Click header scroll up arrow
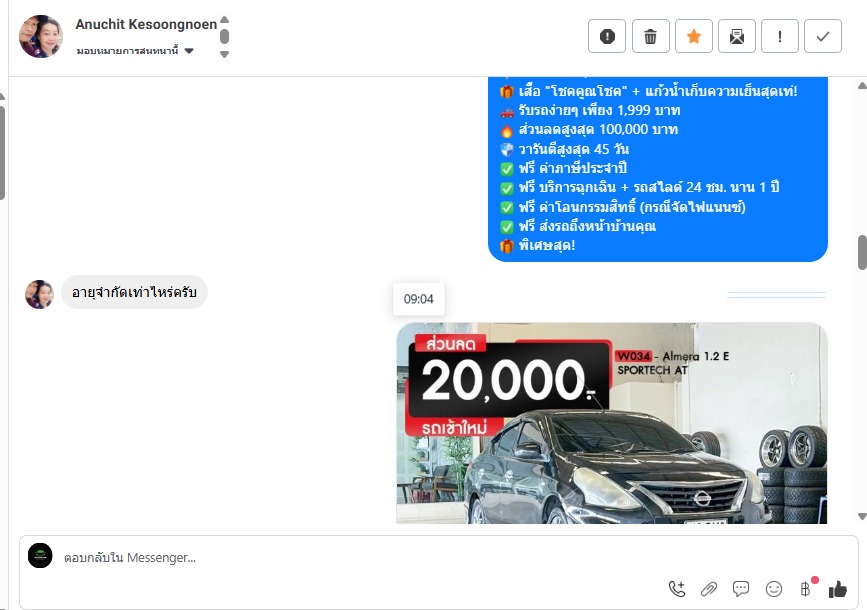 (x=224, y=20)
